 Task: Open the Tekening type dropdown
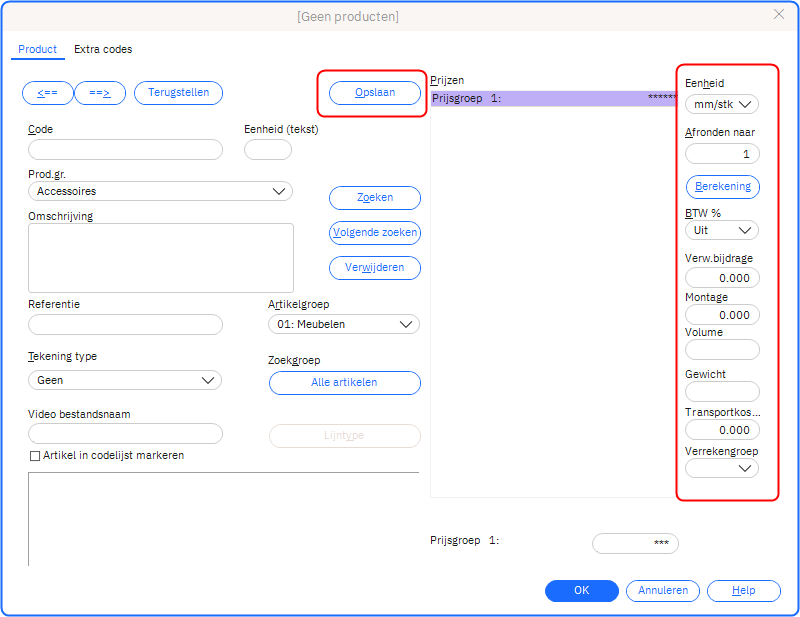point(125,380)
